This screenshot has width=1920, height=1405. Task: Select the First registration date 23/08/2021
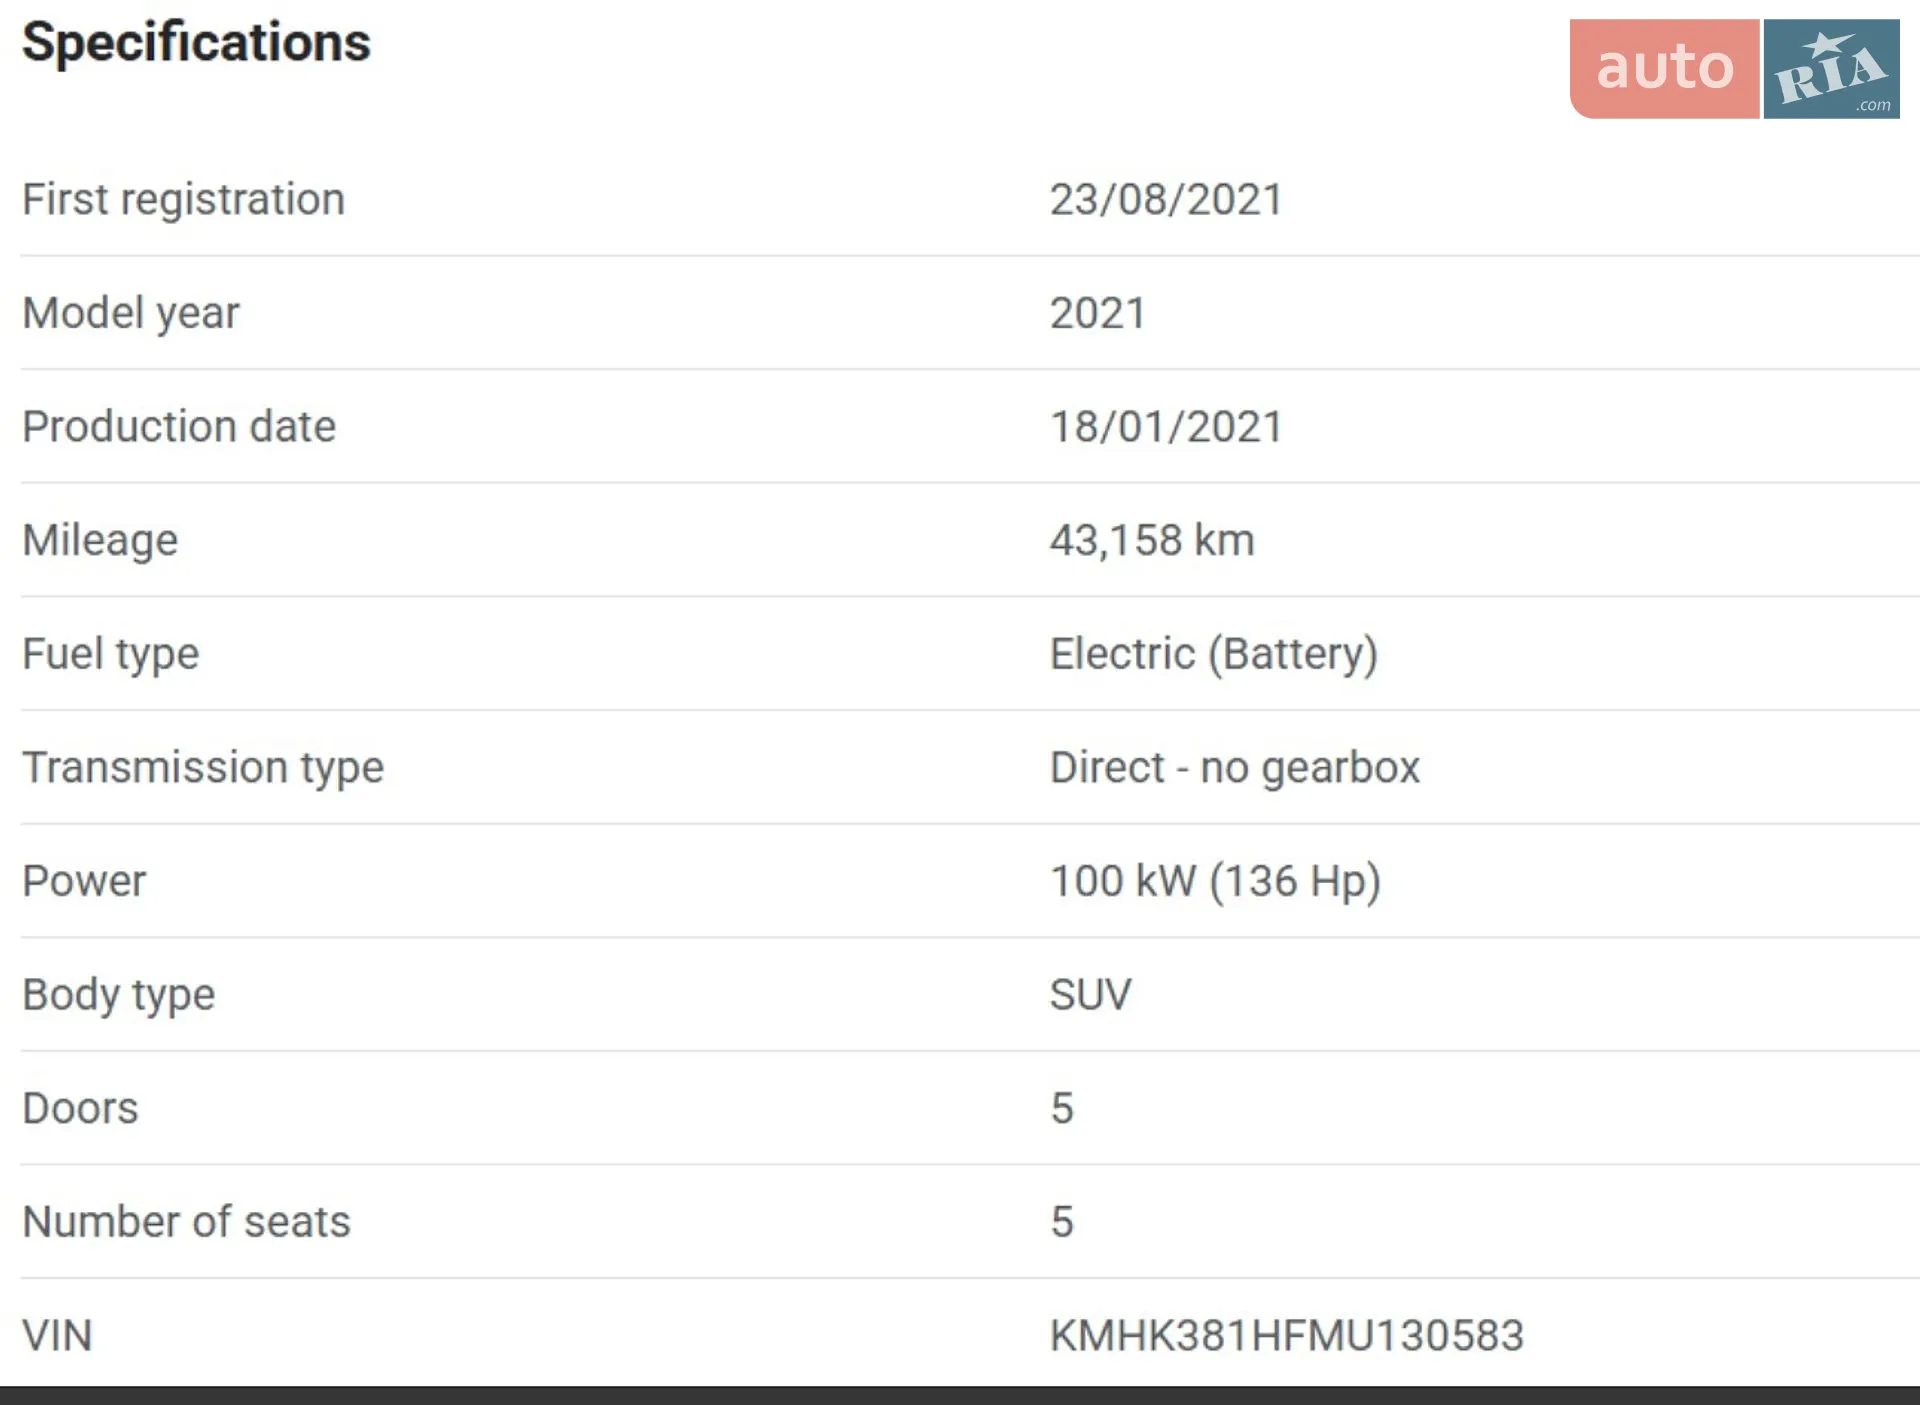[1166, 199]
